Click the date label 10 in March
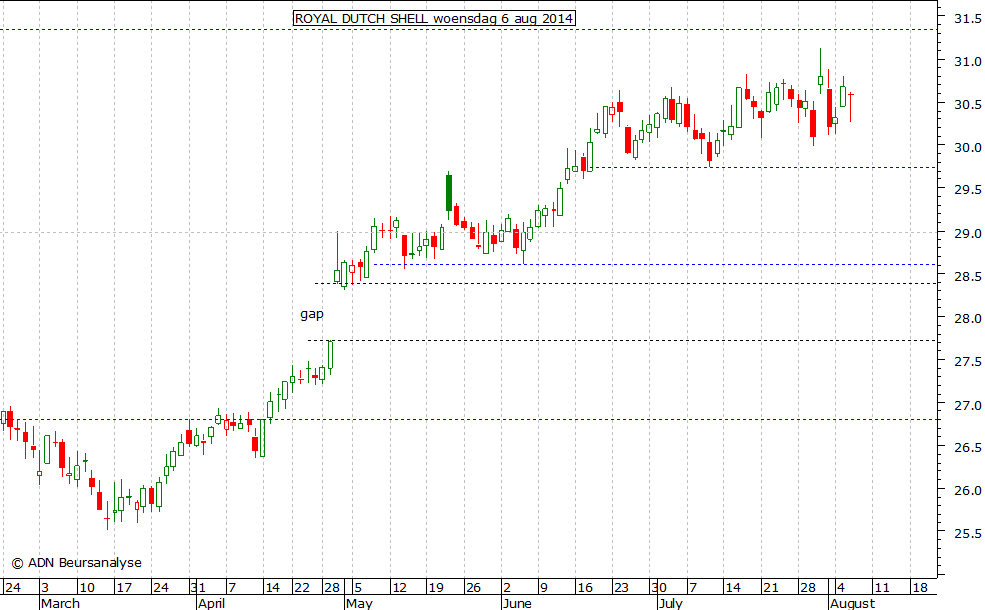985x610 pixels. [x=87, y=588]
